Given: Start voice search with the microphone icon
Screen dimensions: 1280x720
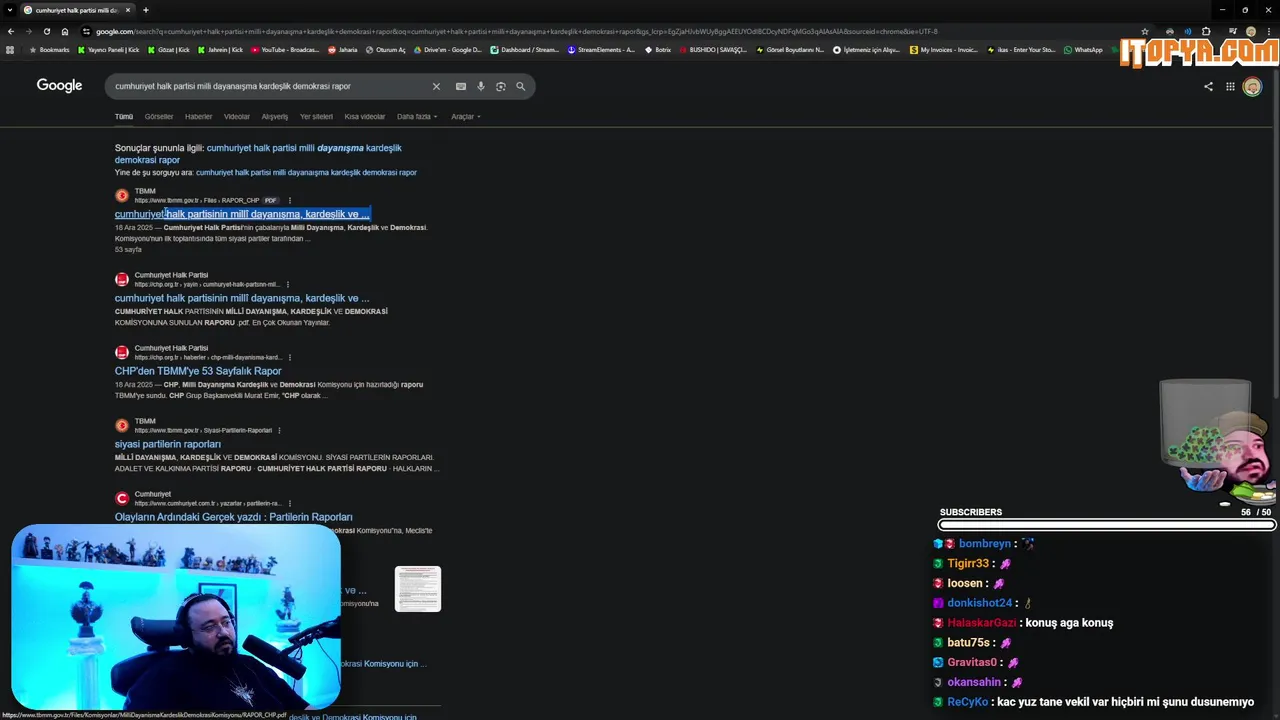Looking at the screenshot, I should pyautogui.click(x=481, y=86).
